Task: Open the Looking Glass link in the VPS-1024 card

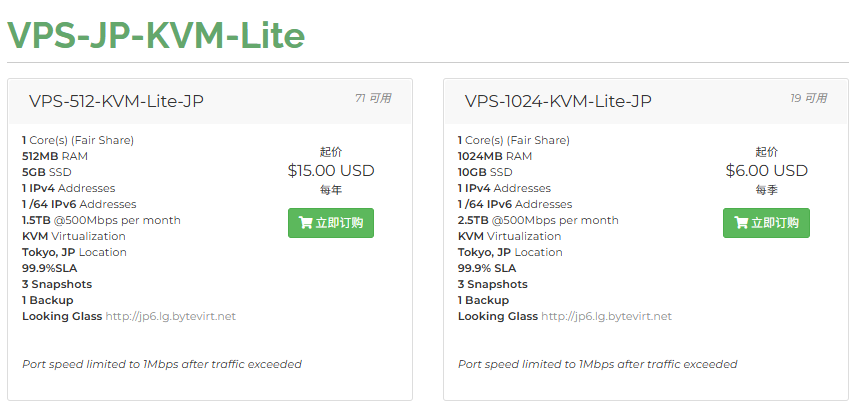Action: pyautogui.click(x=606, y=316)
